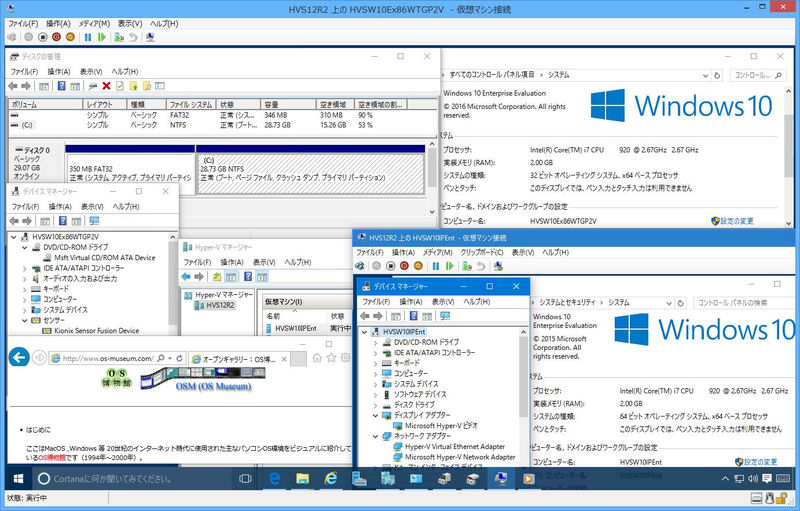Viewport: 800px width, 511px height.
Task: Close the オープンギャラリー IE tab
Action: (x=284, y=359)
